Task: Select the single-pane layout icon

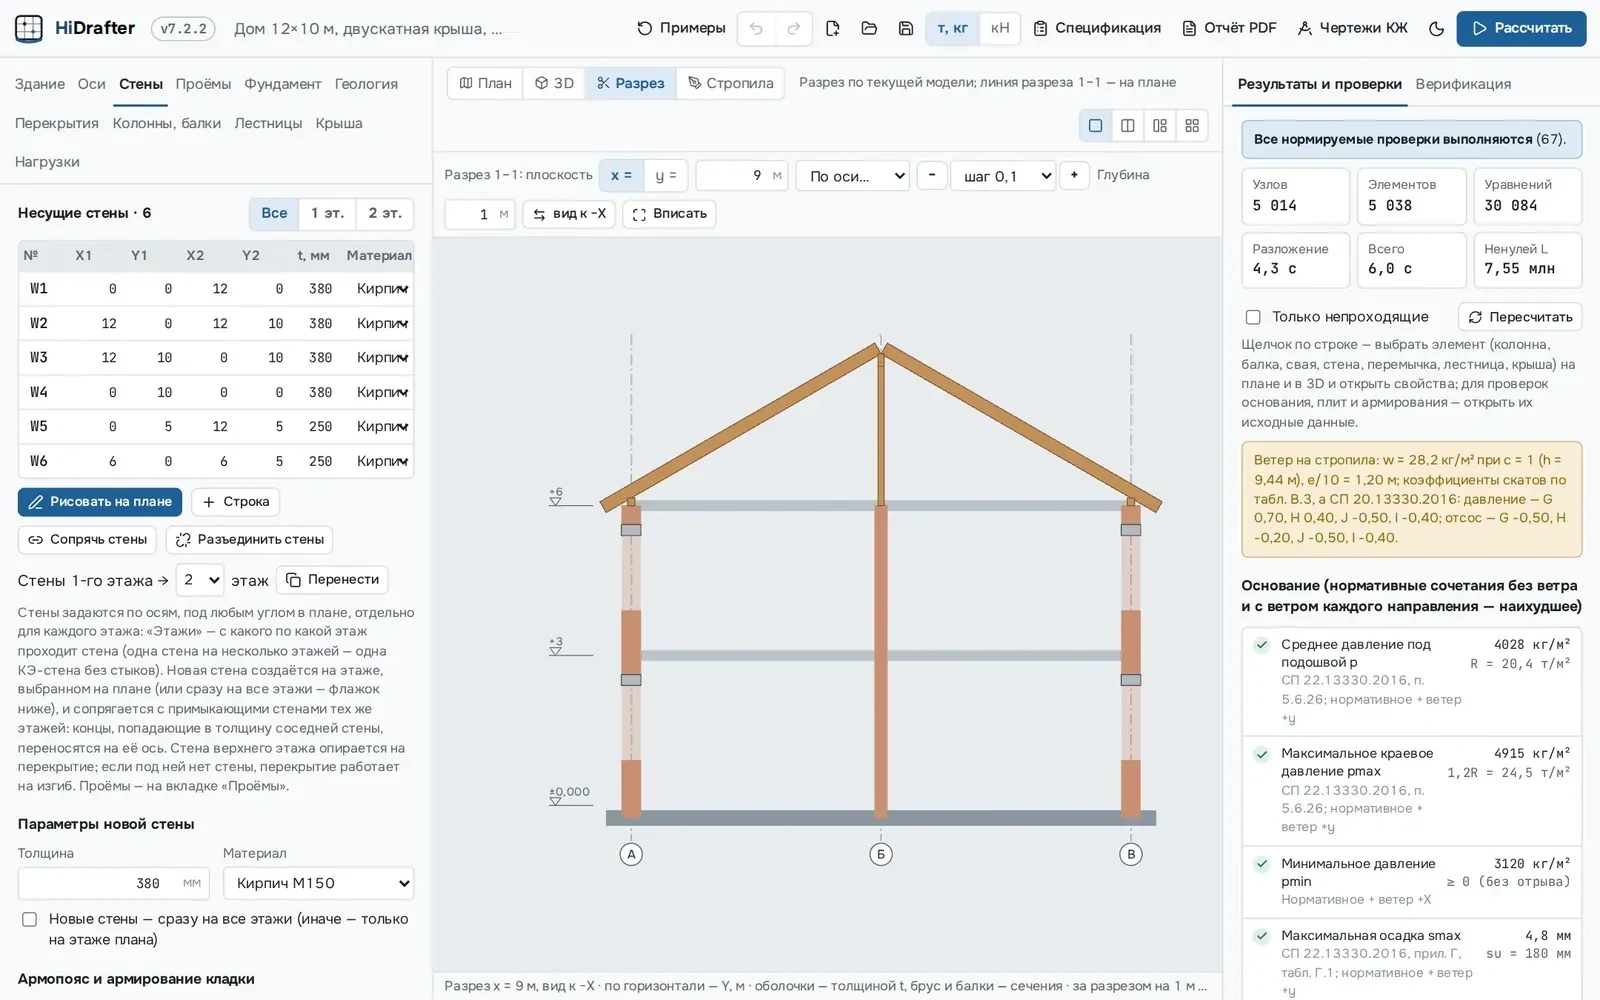Action: 1095,125
